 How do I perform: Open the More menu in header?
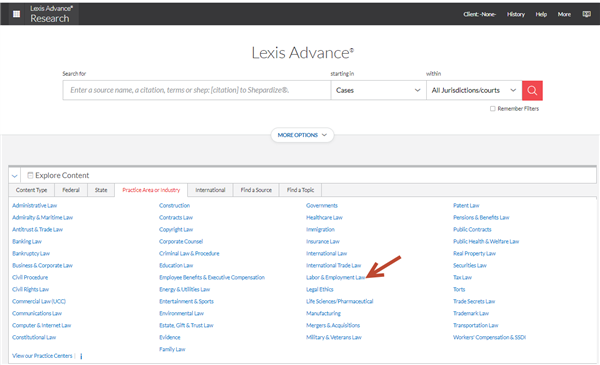tap(564, 14)
